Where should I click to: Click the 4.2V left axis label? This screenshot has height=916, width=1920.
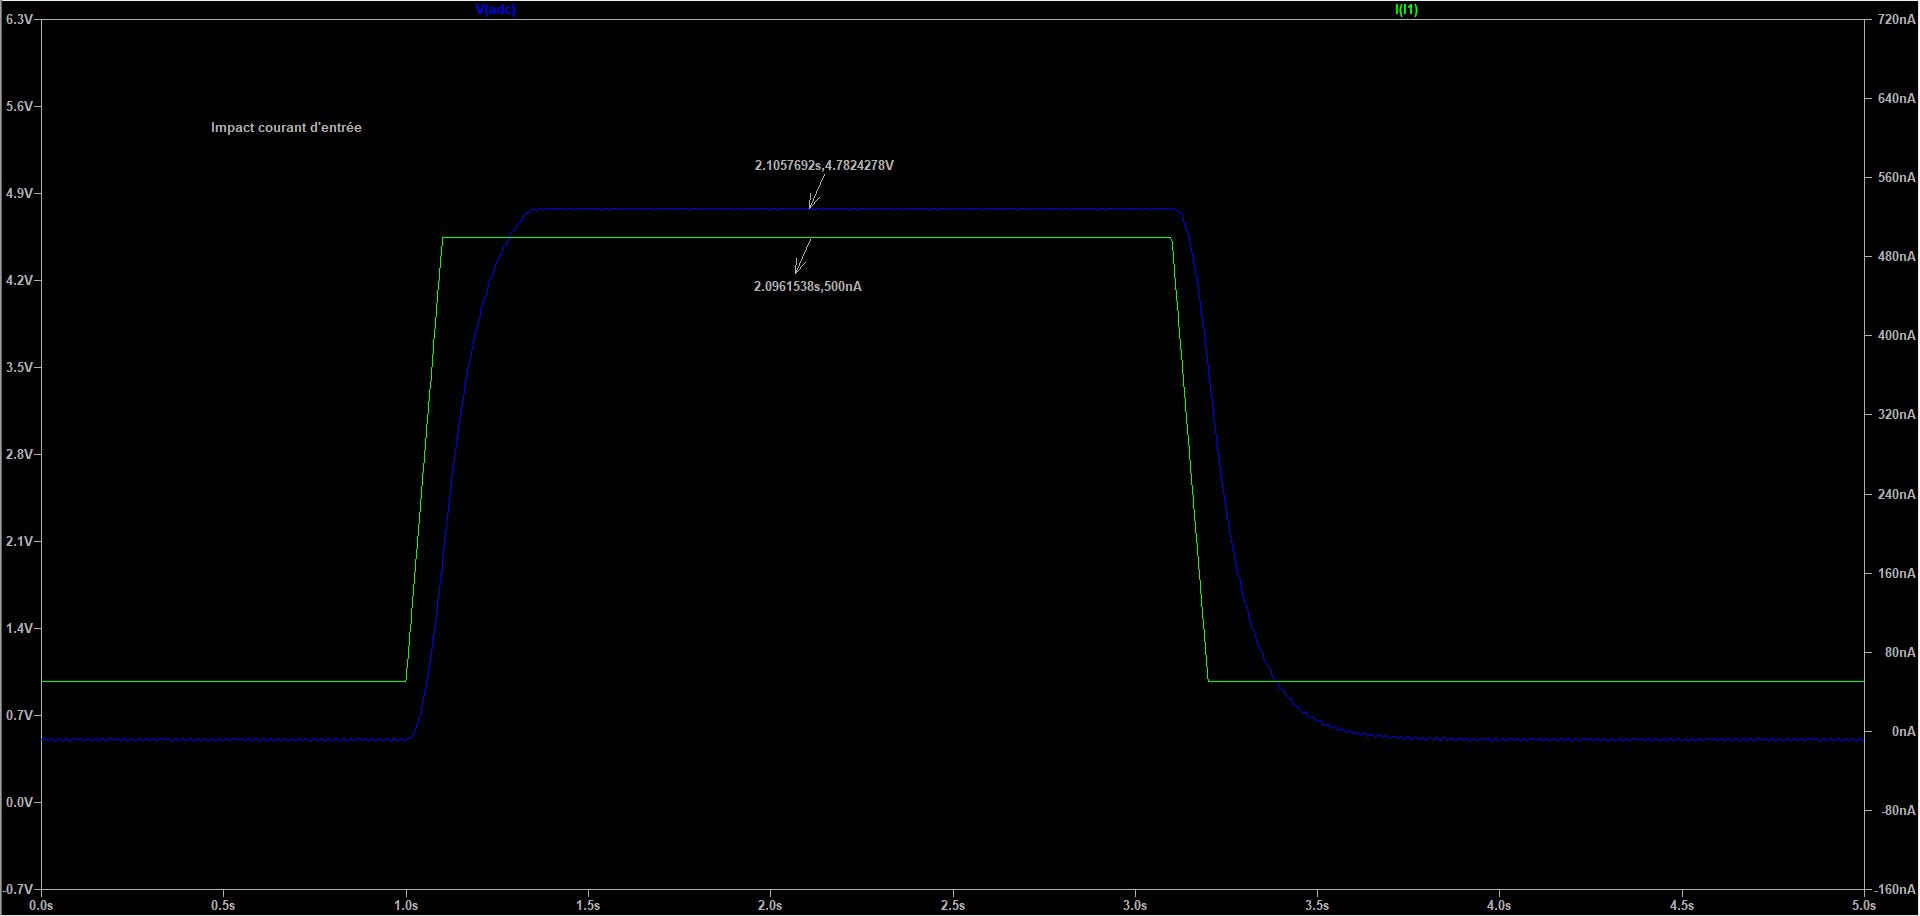(x=19, y=280)
